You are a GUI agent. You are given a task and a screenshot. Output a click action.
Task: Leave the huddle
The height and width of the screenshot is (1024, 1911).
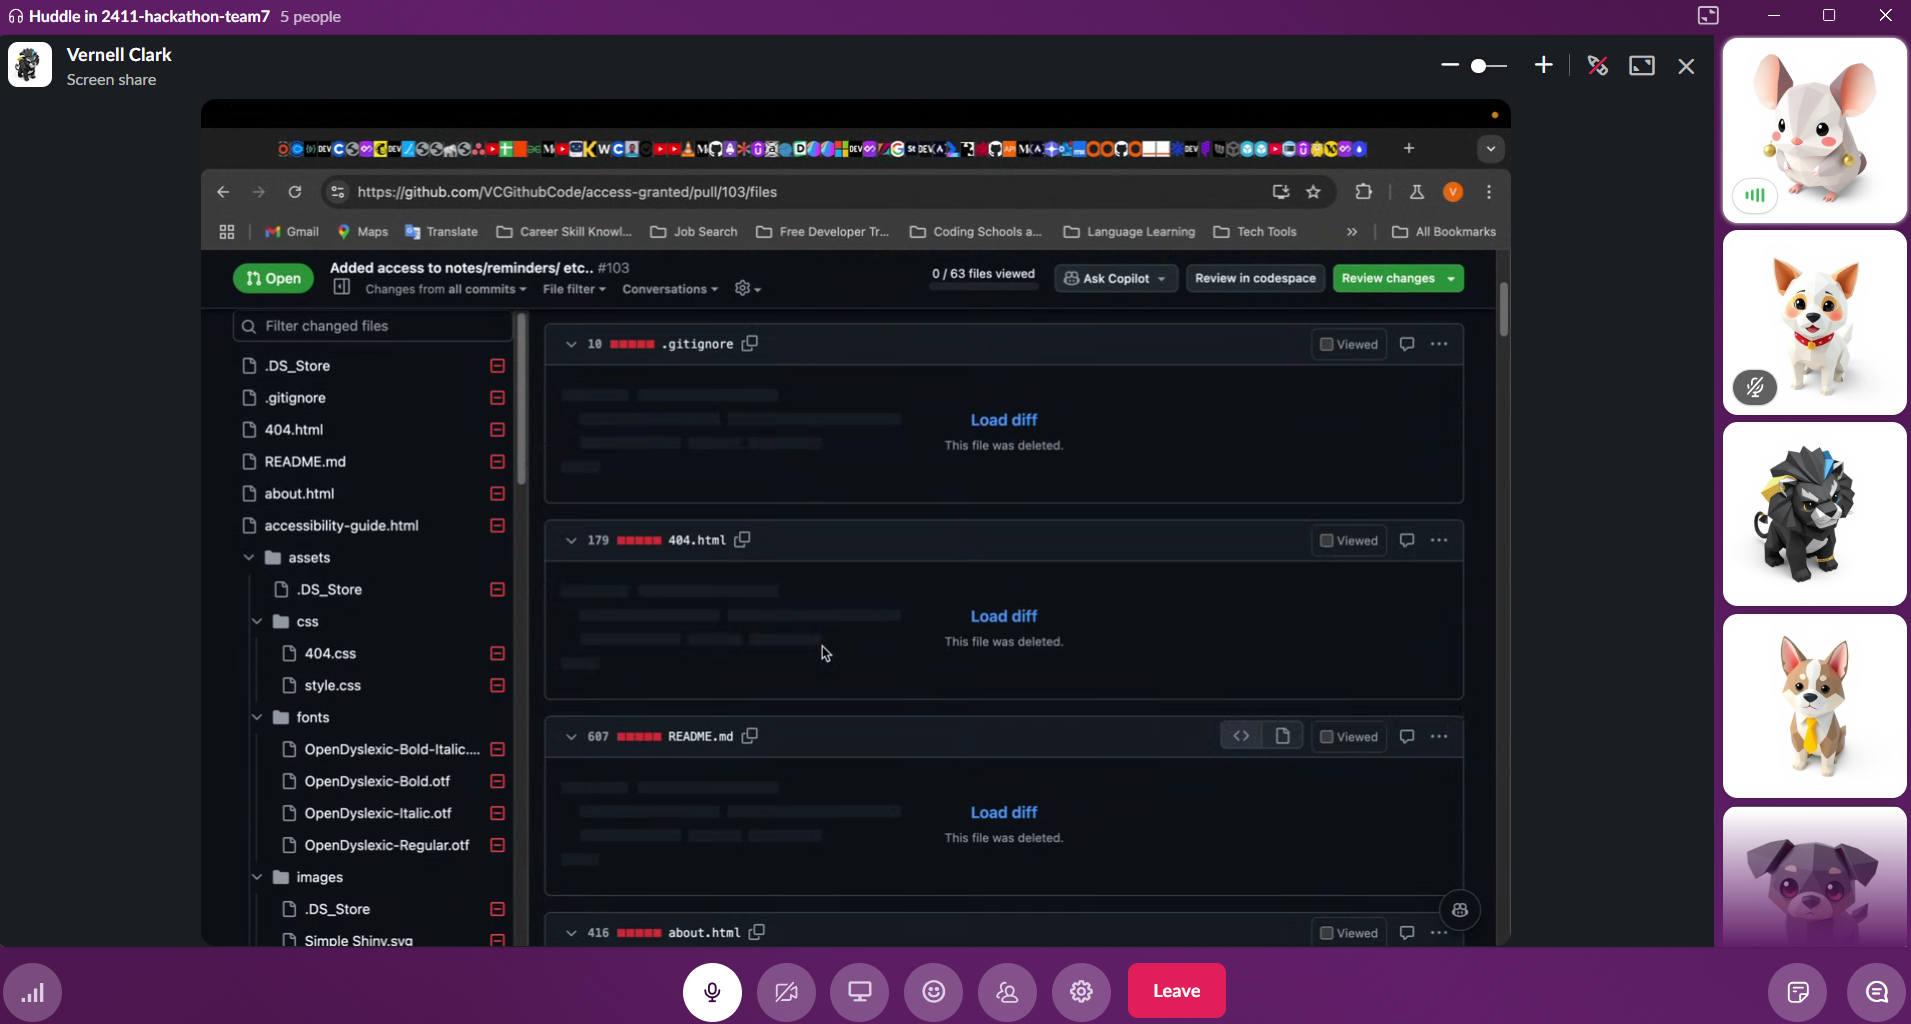(1176, 991)
